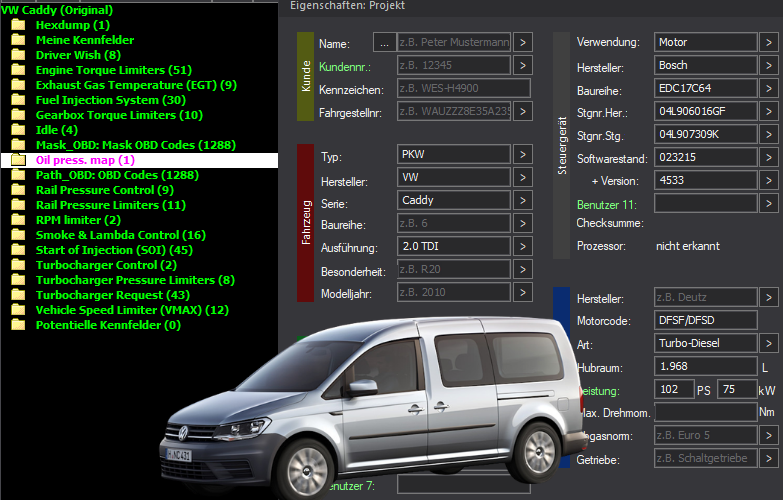
Task: Open the arrow next to Serie Caddy
Action: tap(522, 200)
